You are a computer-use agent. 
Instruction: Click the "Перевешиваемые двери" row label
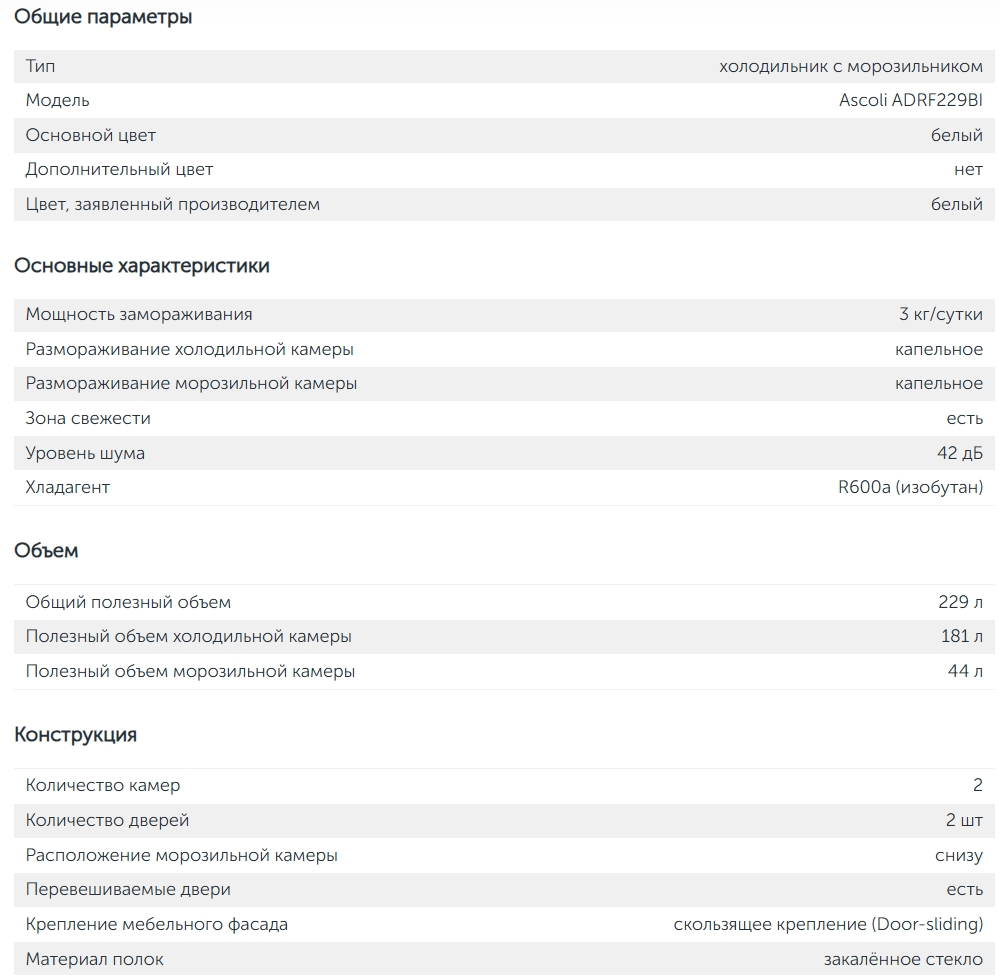click(x=128, y=889)
